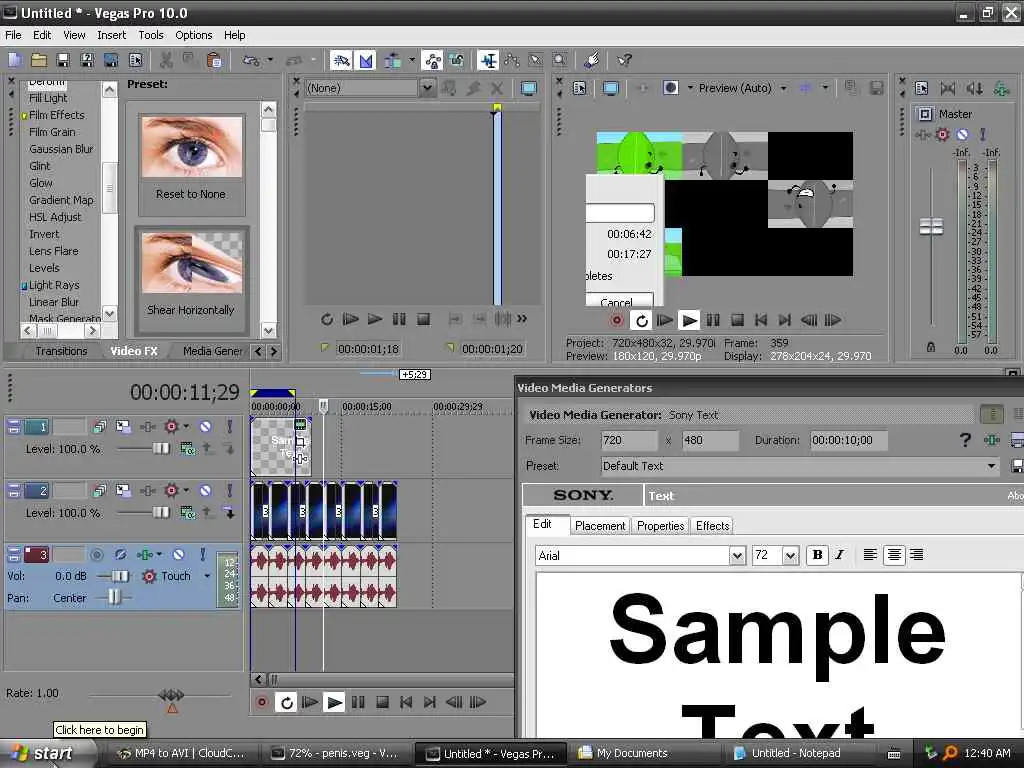Screen dimensions: 1024x768
Task: Open the trimmer (None) dropdown
Action: 426,88
